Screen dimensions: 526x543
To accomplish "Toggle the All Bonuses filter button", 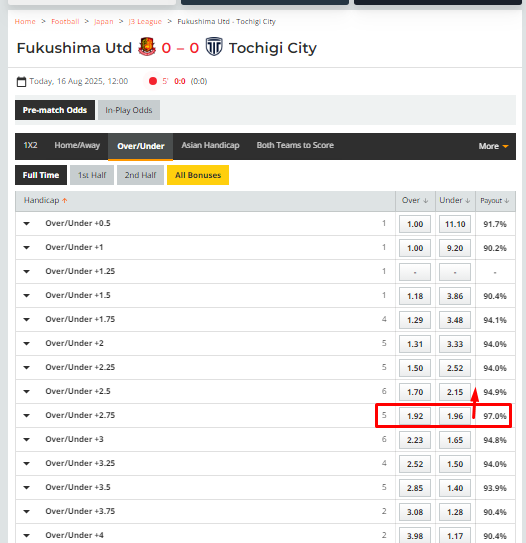I will point(198,175).
